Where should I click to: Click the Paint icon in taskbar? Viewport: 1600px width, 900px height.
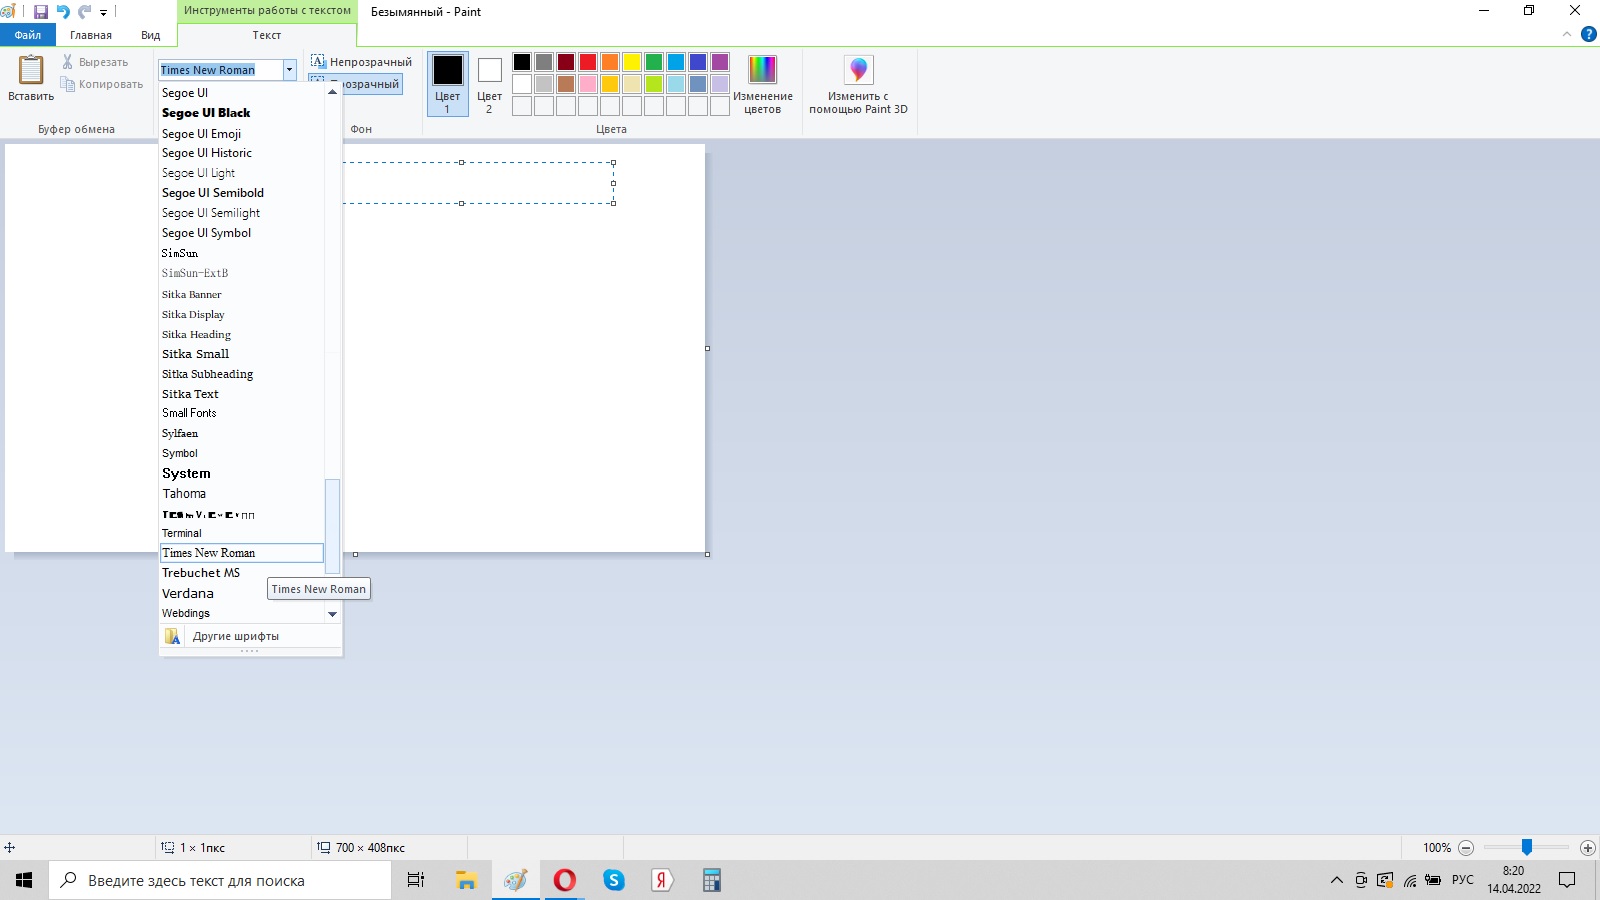click(515, 880)
